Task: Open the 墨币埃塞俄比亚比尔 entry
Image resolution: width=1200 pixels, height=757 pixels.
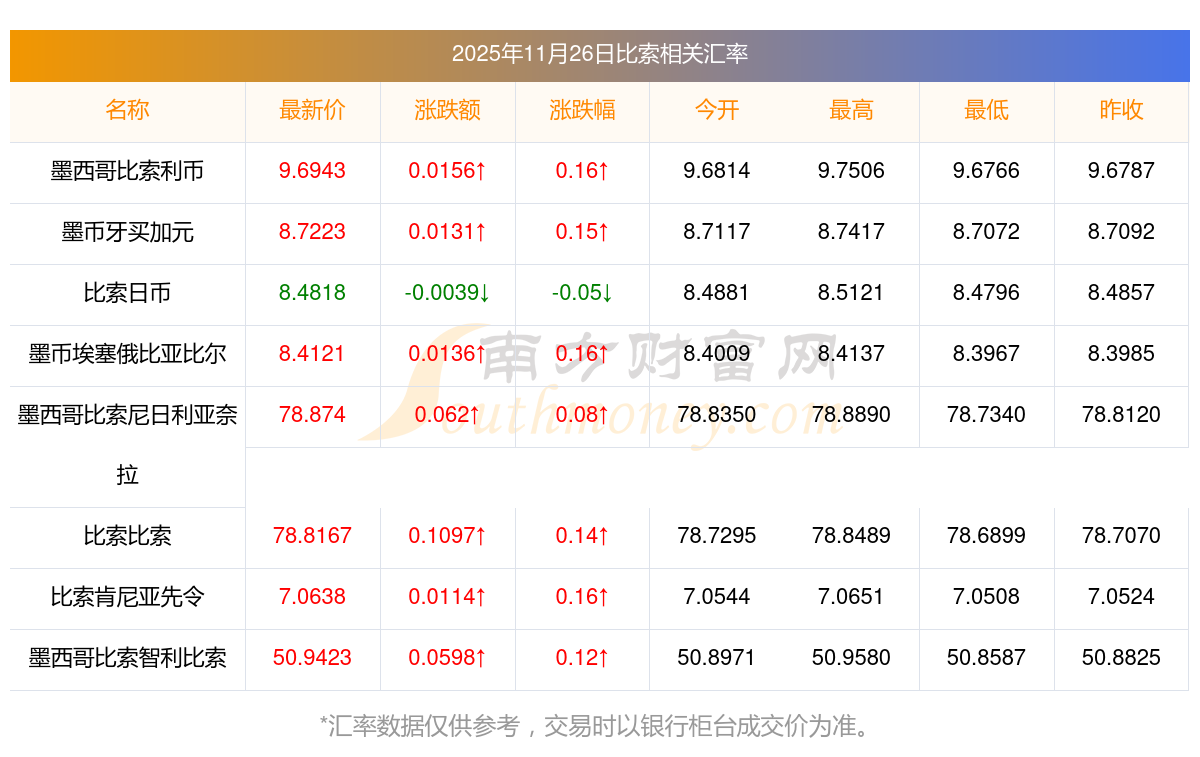Action: pyautogui.click(x=127, y=354)
